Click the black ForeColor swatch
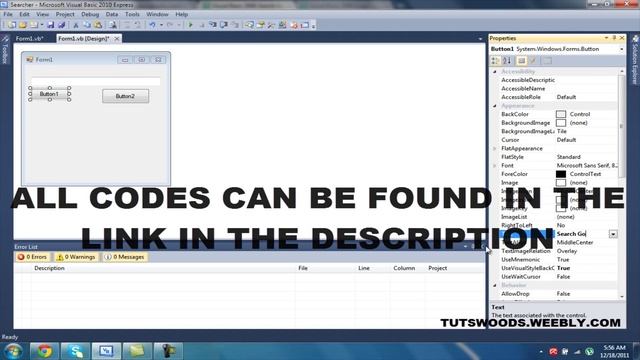 pos(561,174)
